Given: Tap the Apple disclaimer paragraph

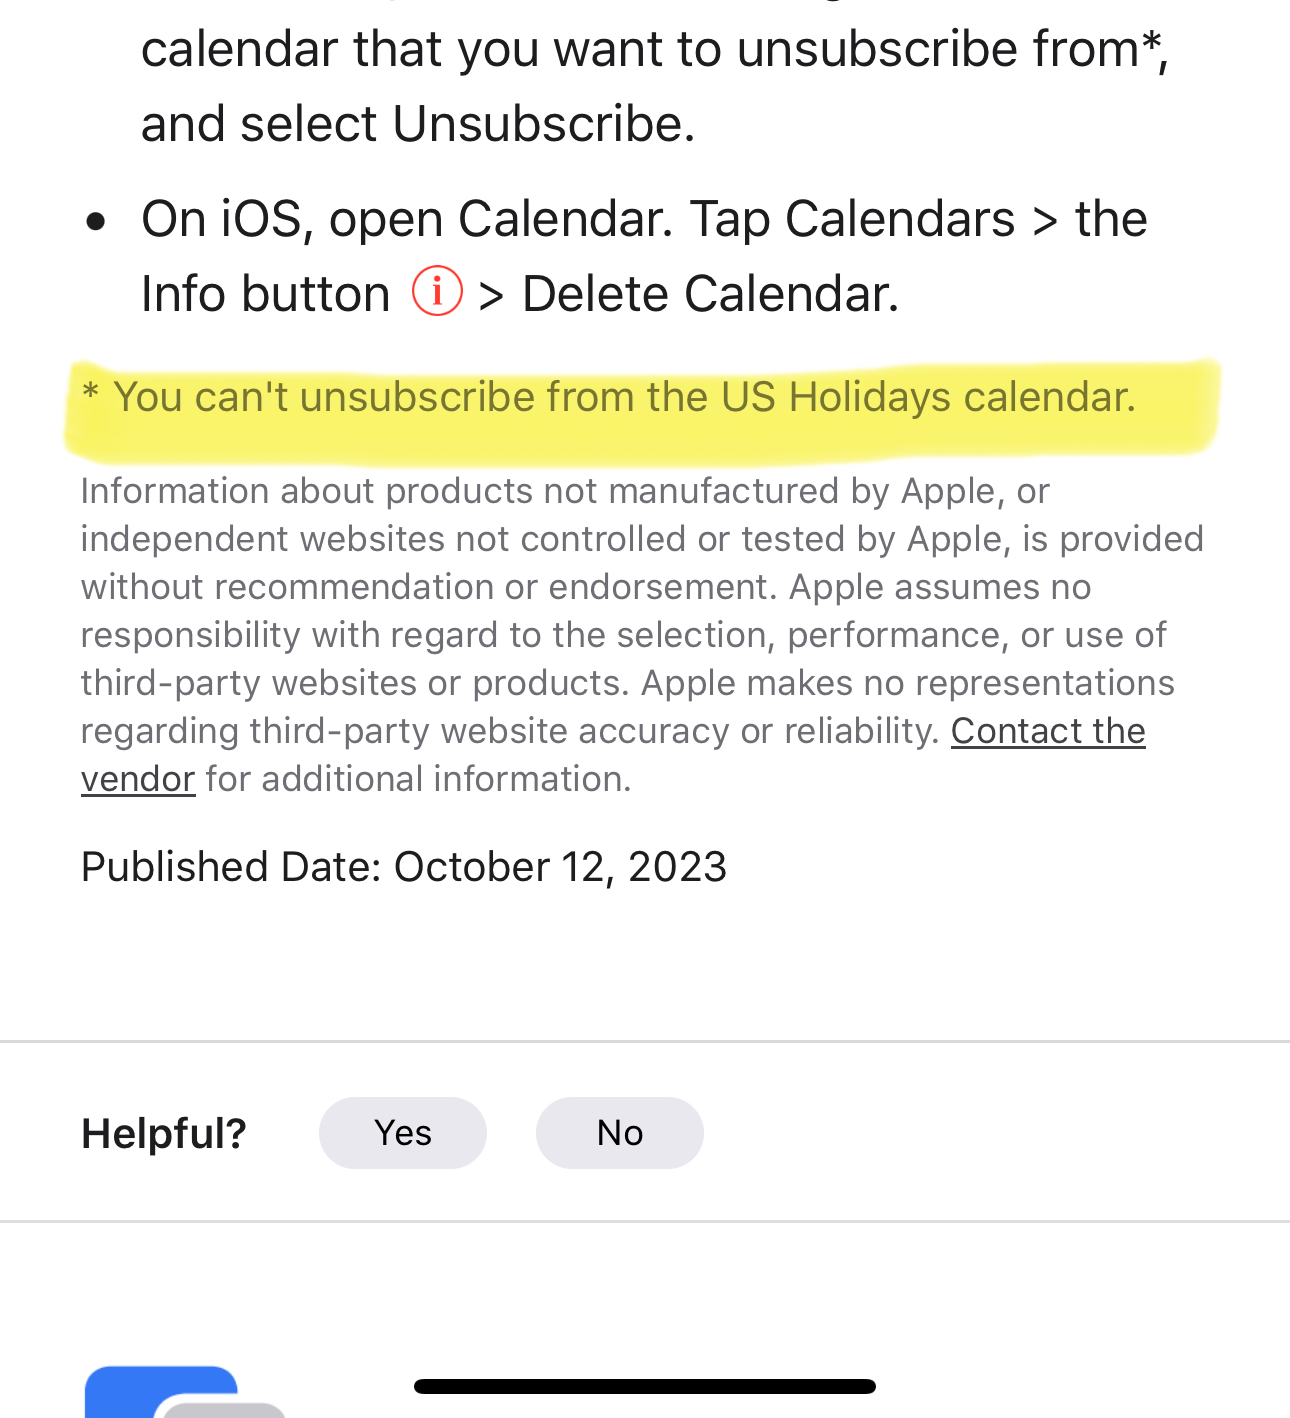Looking at the screenshot, I should pyautogui.click(x=642, y=635).
